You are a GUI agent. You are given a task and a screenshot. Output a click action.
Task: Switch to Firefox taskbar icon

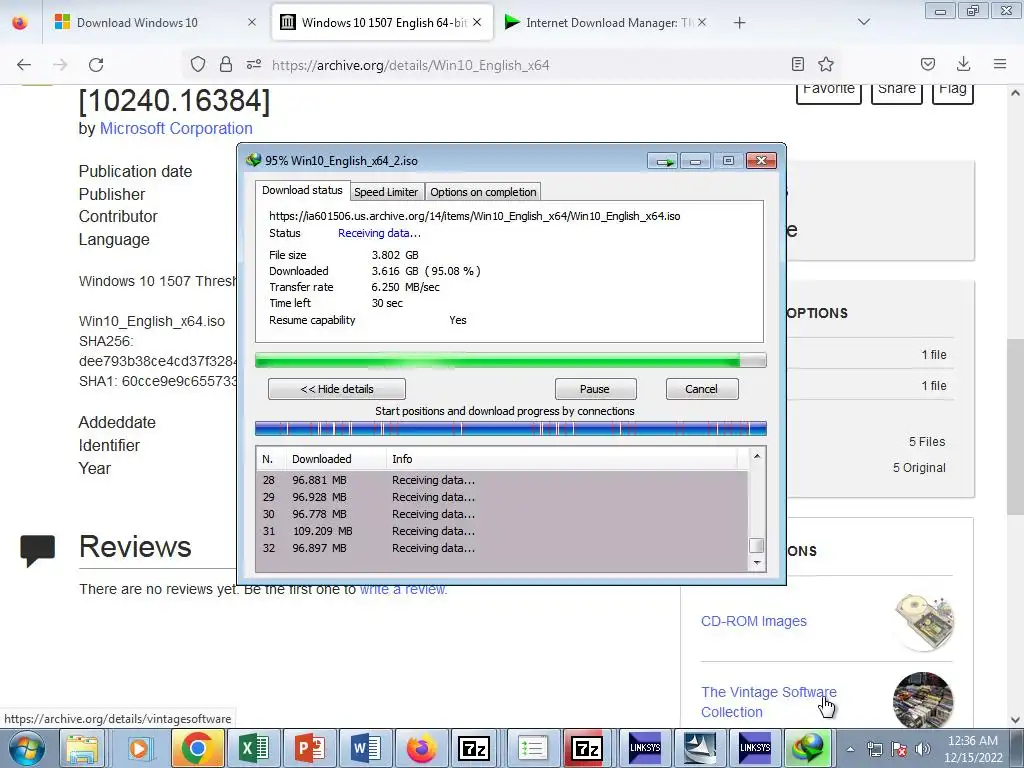point(422,748)
